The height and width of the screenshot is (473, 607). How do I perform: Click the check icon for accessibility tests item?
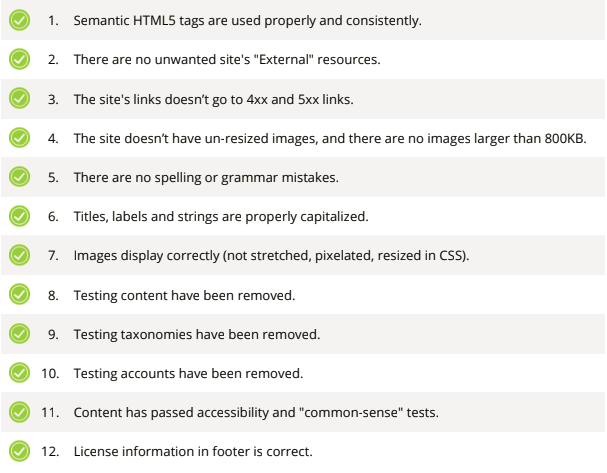(x=19, y=412)
